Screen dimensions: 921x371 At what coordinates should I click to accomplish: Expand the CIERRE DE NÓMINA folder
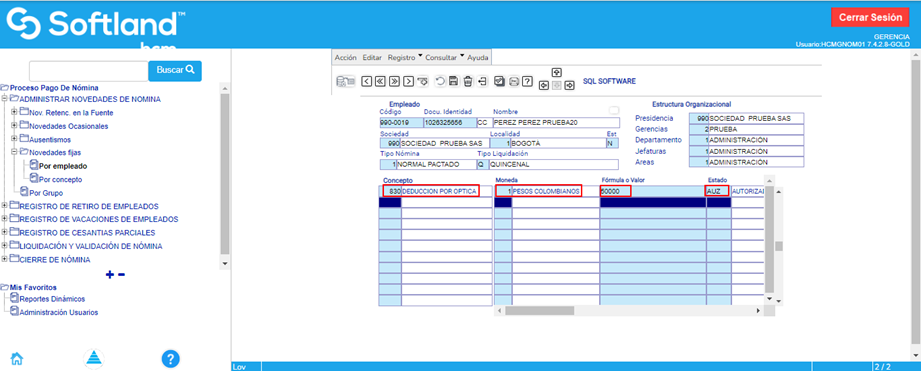click(5, 259)
